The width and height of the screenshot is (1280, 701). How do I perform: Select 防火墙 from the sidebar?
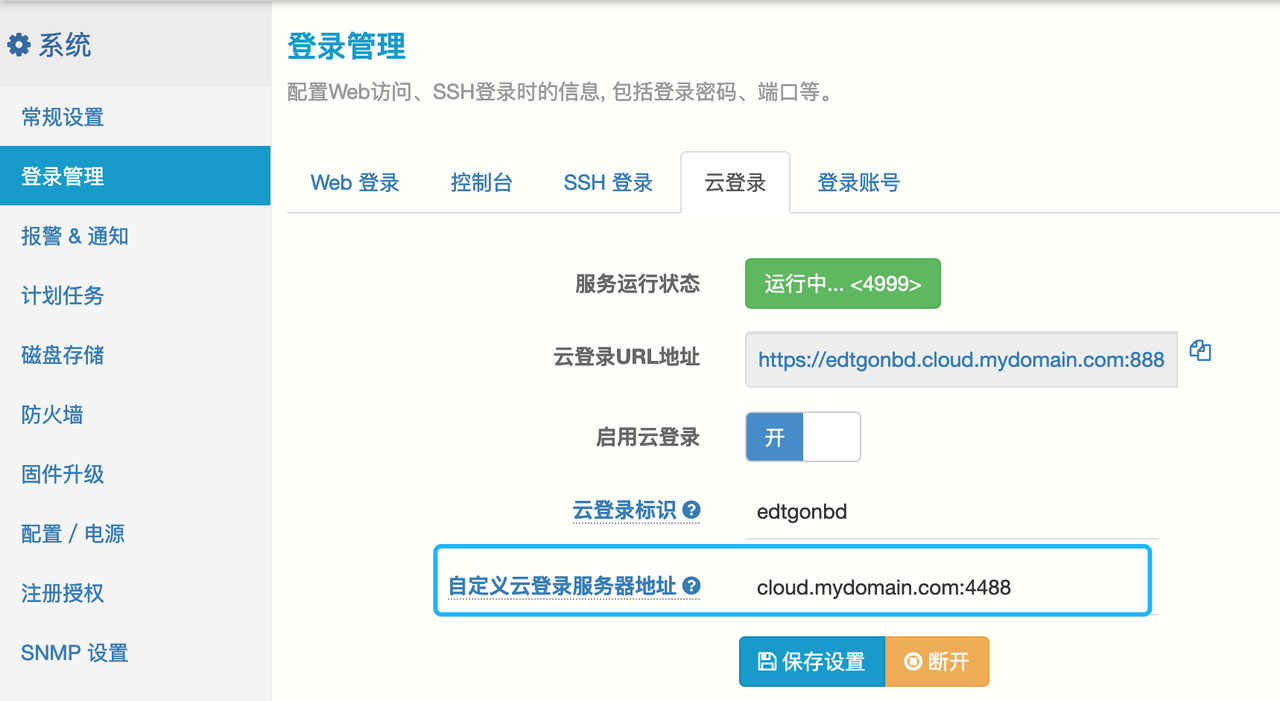(52, 414)
